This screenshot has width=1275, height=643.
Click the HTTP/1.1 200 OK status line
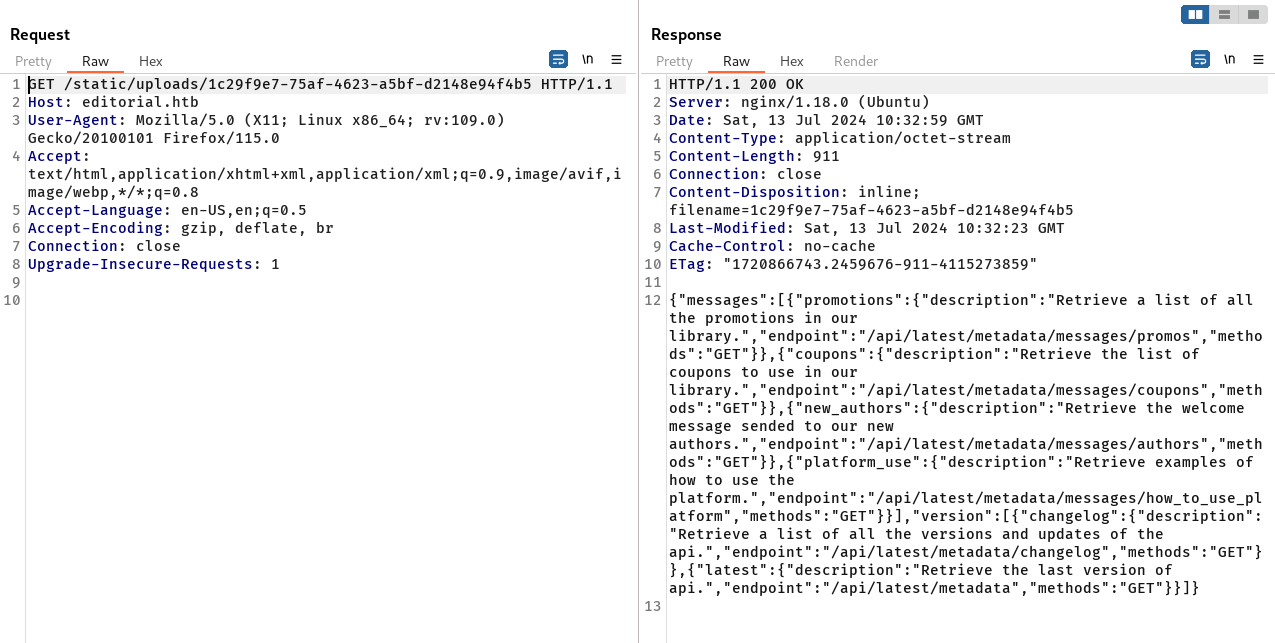point(736,84)
